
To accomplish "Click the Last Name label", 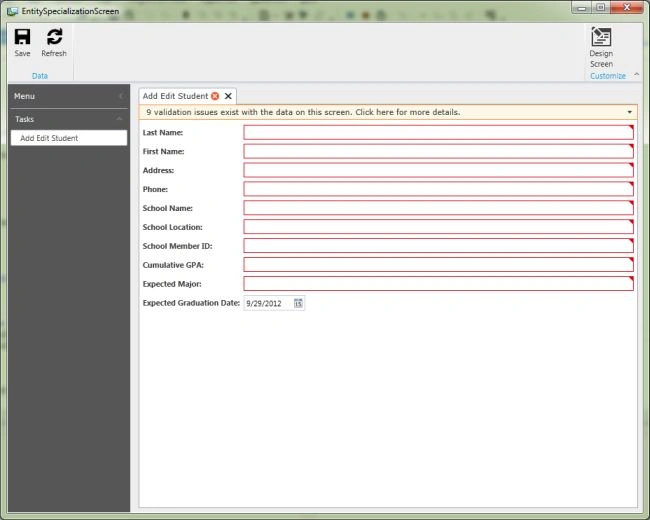I will (162, 133).
